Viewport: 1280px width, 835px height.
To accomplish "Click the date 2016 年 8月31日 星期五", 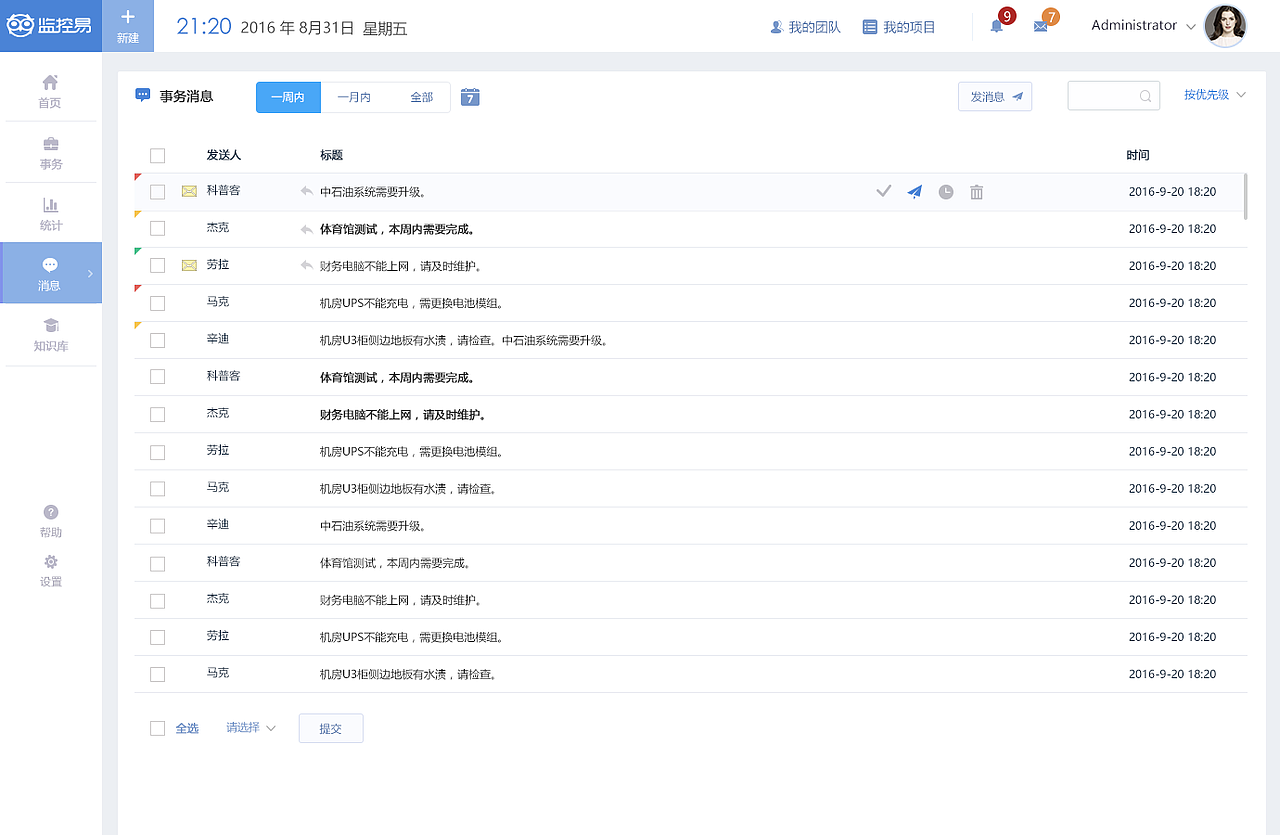I will (x=324, y=28).
